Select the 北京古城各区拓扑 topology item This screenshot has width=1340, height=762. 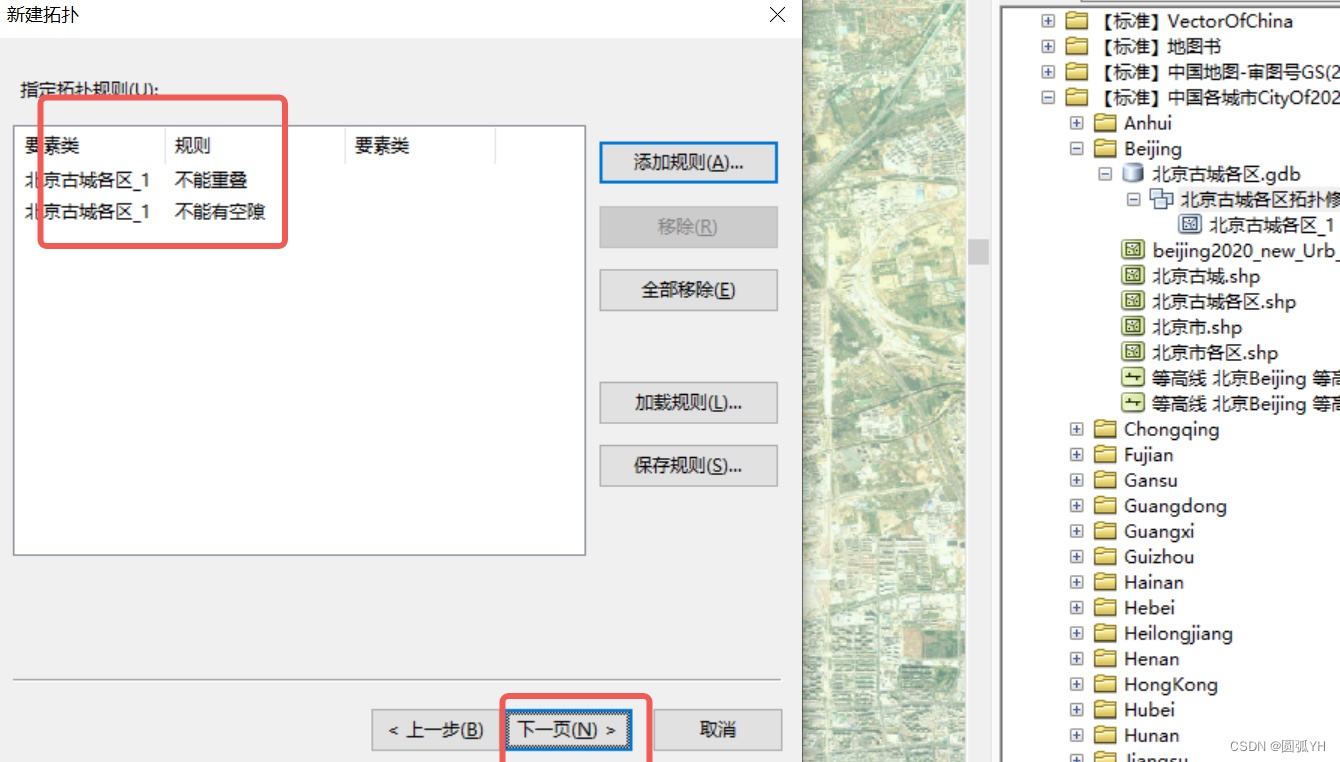1250,199
